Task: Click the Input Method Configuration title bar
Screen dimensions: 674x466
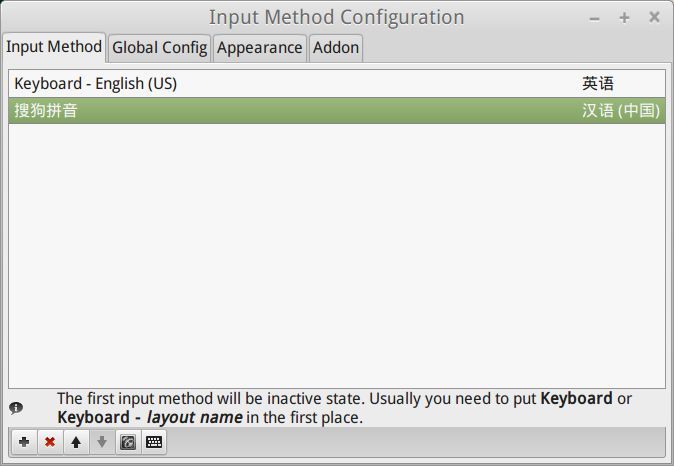Action: click(336, 17)
